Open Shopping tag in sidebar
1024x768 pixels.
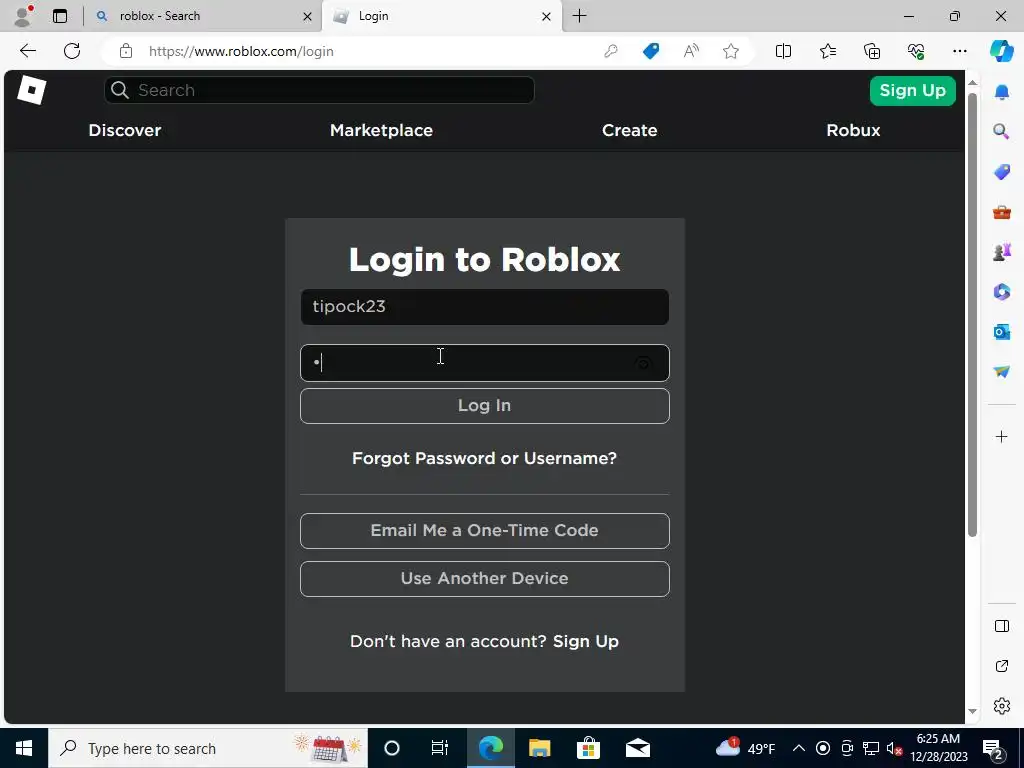coord(1001,172)
